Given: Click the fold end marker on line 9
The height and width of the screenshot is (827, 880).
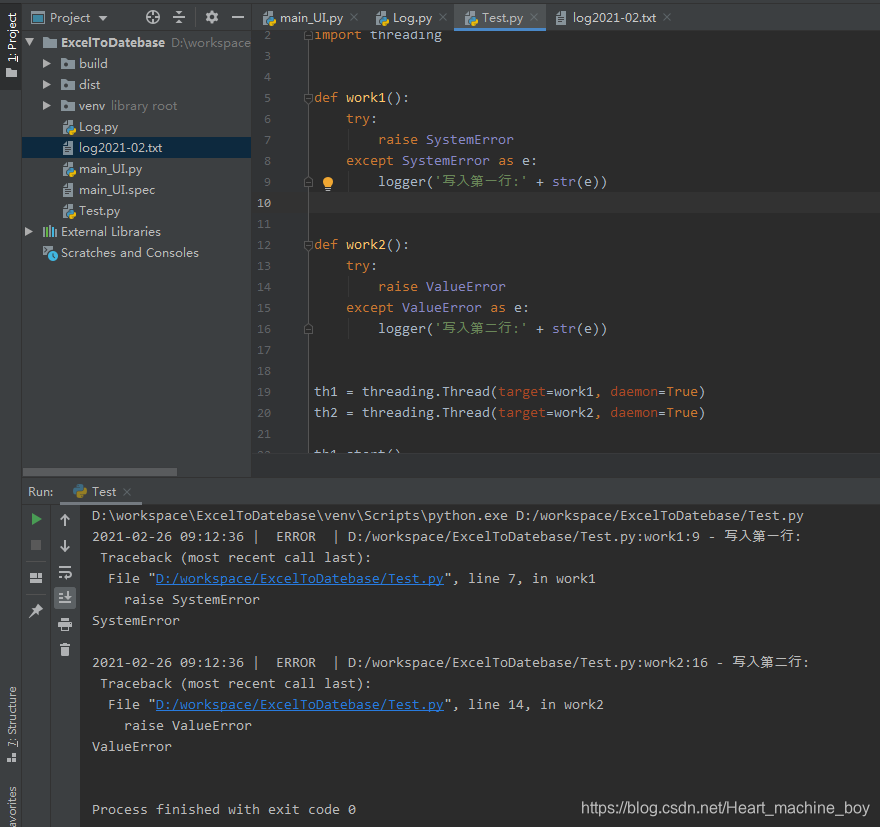Looking at the screenshot, I should click(308, 182).
